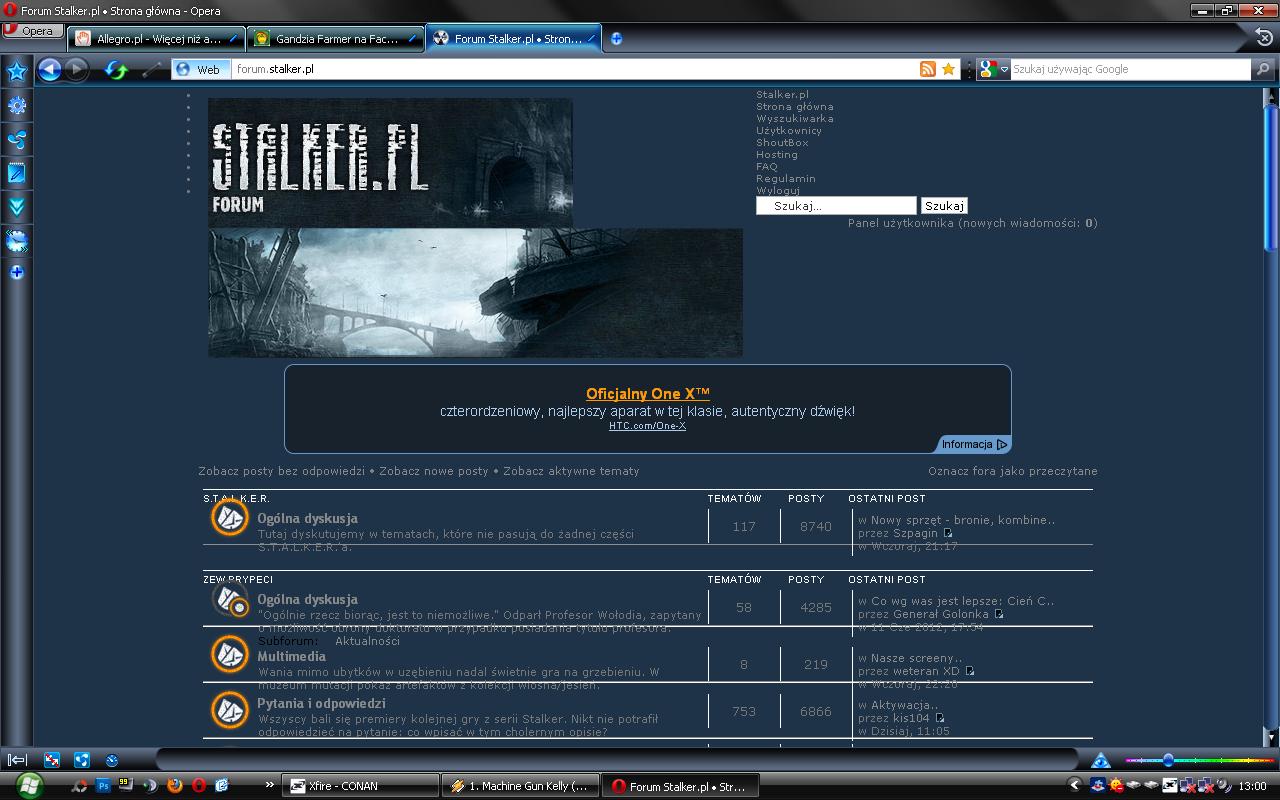This screenshot has width=1280, height=800.
Task: Open FAQ link in forum menu
Action: point(767,166)
